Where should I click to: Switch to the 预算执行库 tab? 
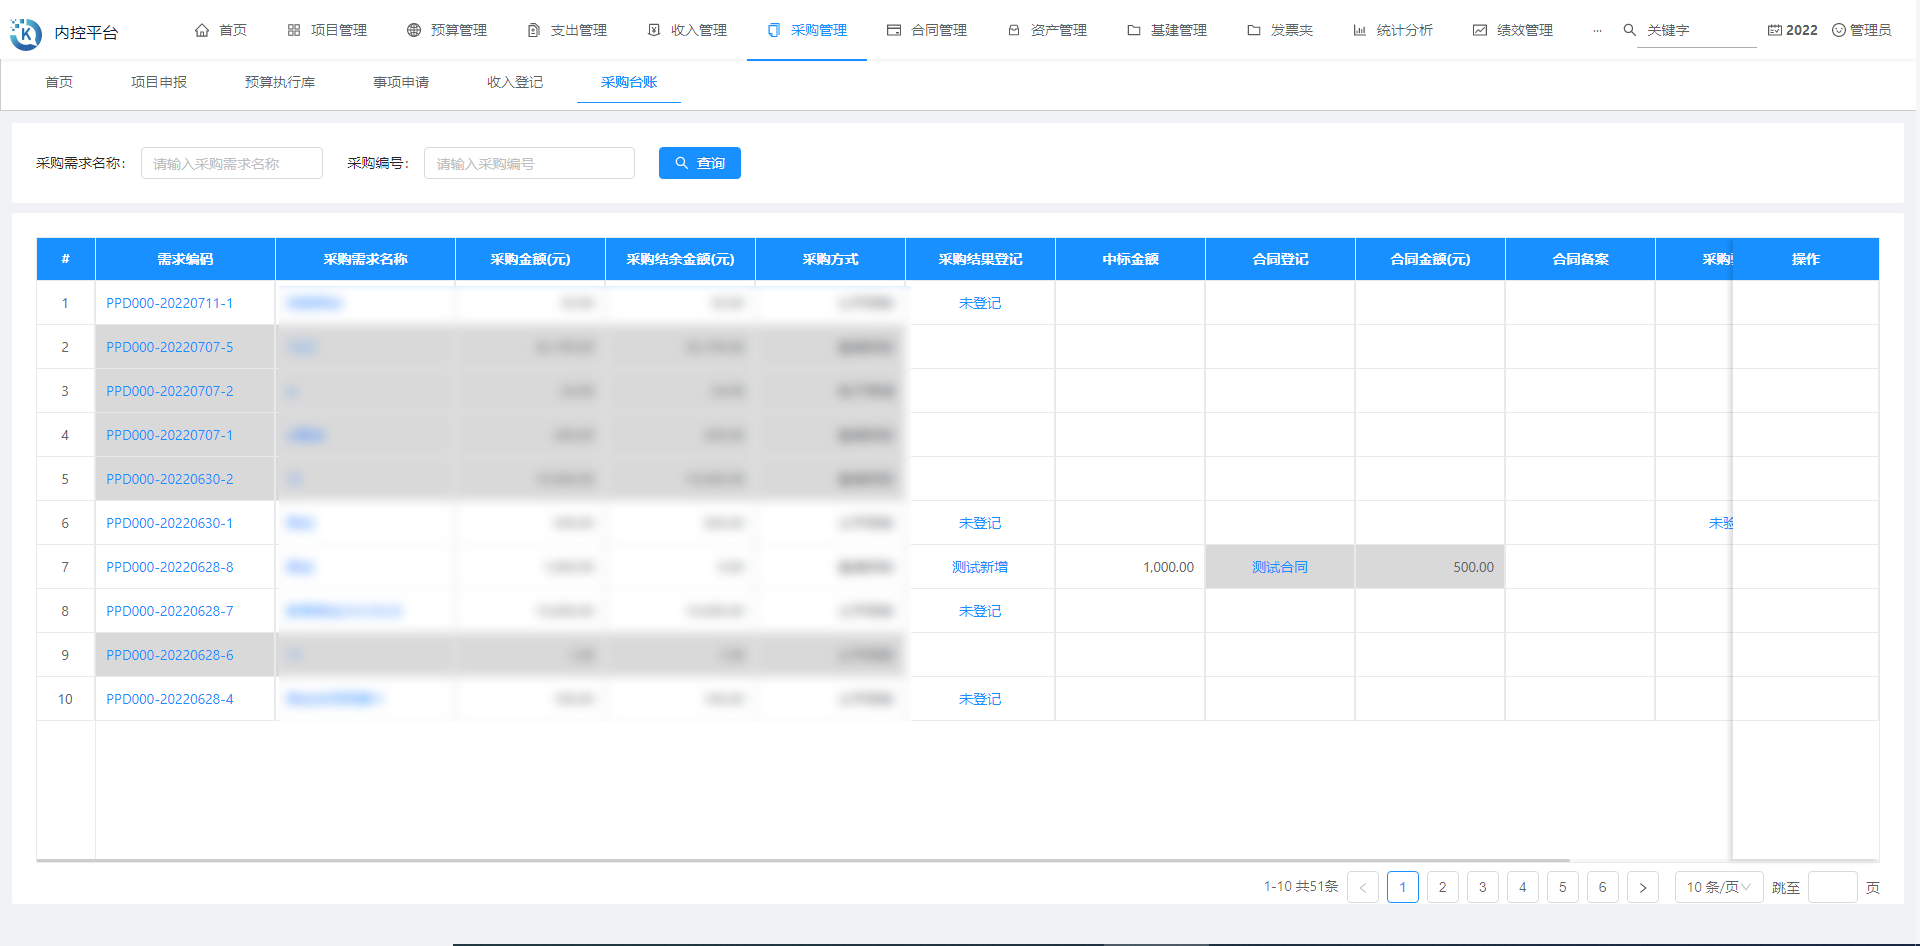coord(279,82)
